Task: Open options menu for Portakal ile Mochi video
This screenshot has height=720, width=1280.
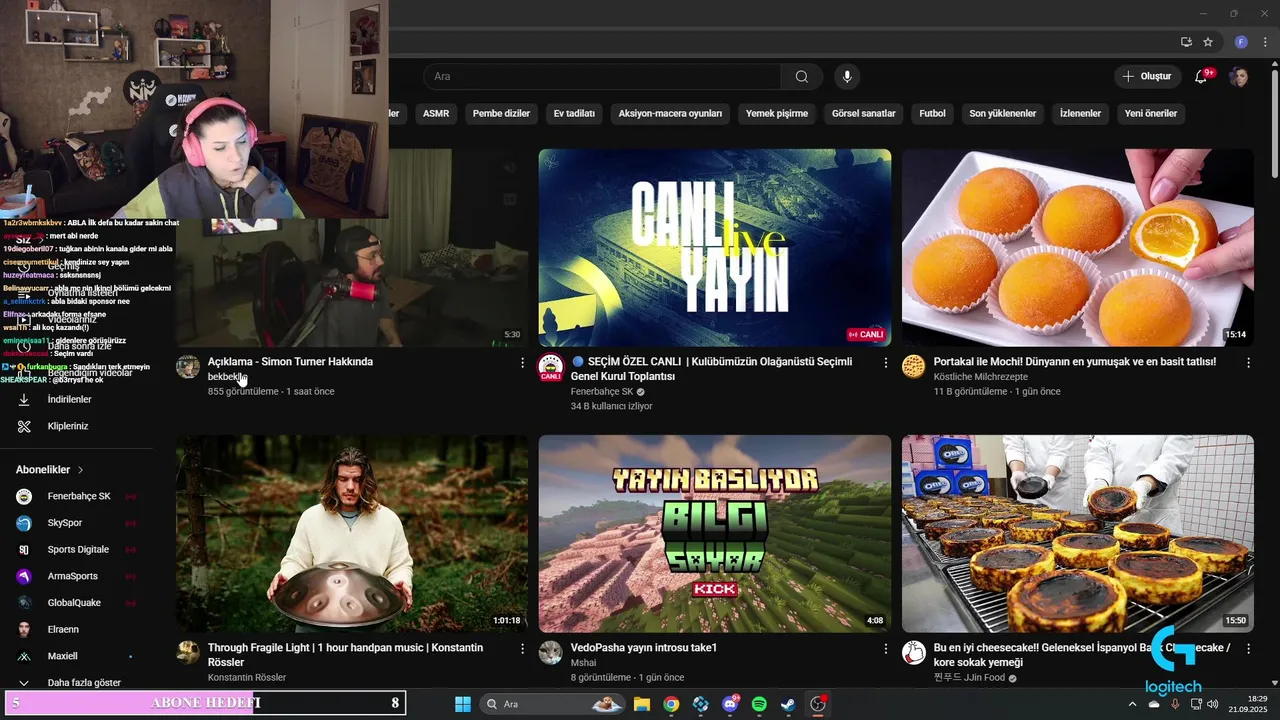Action: [x=1248, y=363]
